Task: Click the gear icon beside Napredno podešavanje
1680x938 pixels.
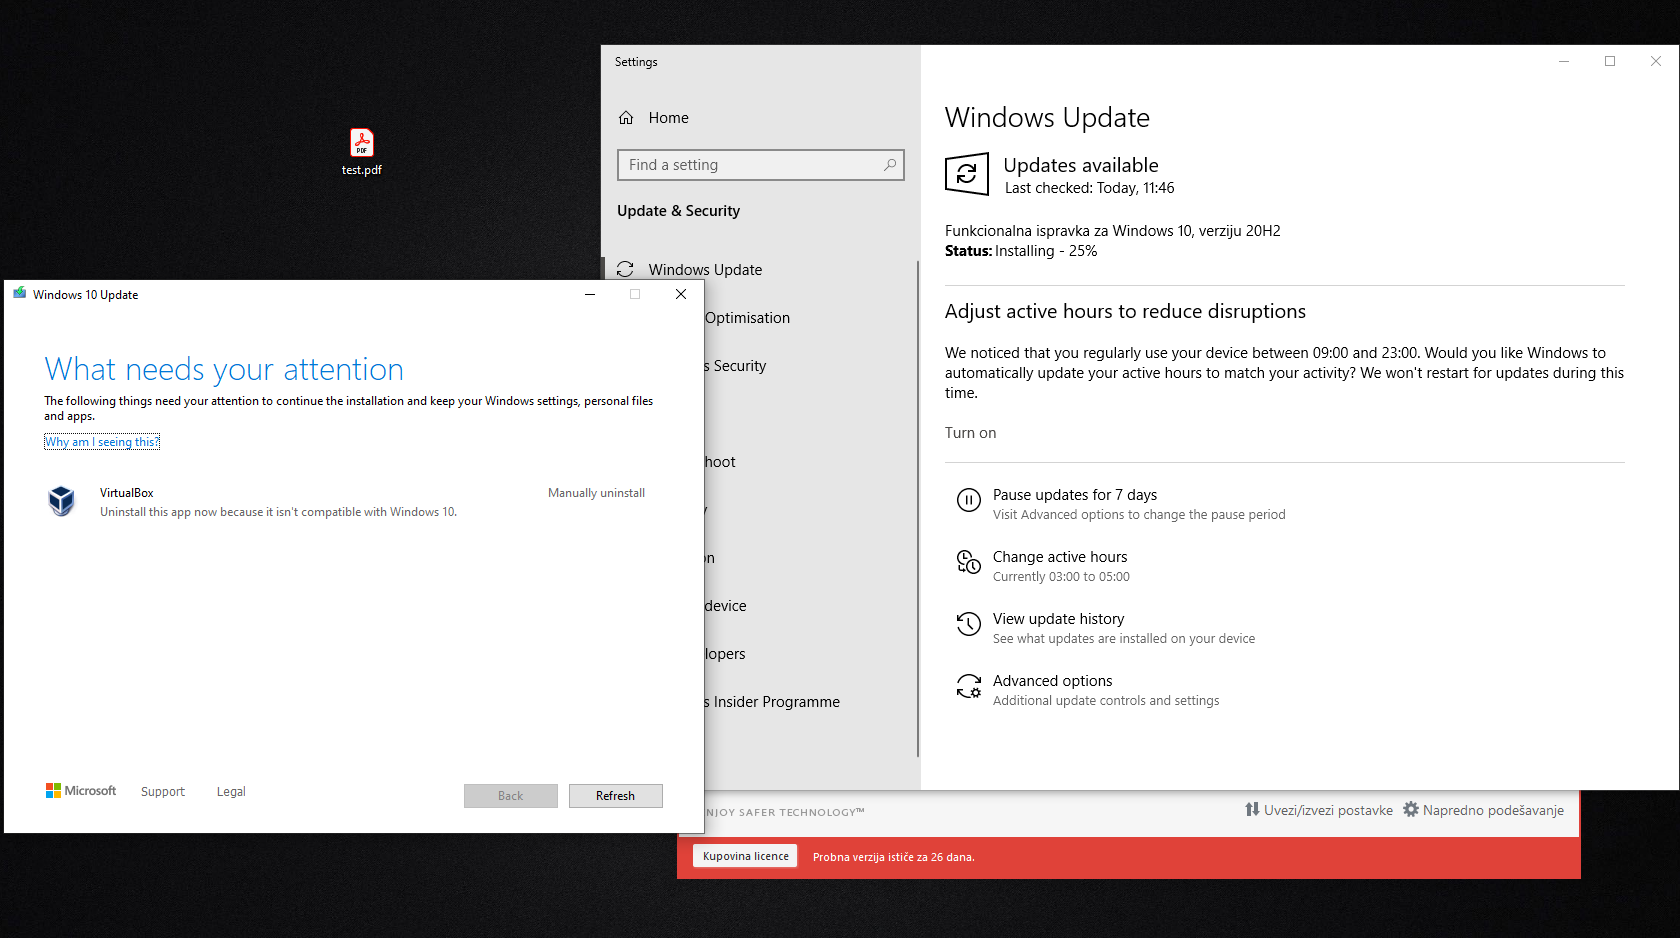Action: [x=1411, y=809]
